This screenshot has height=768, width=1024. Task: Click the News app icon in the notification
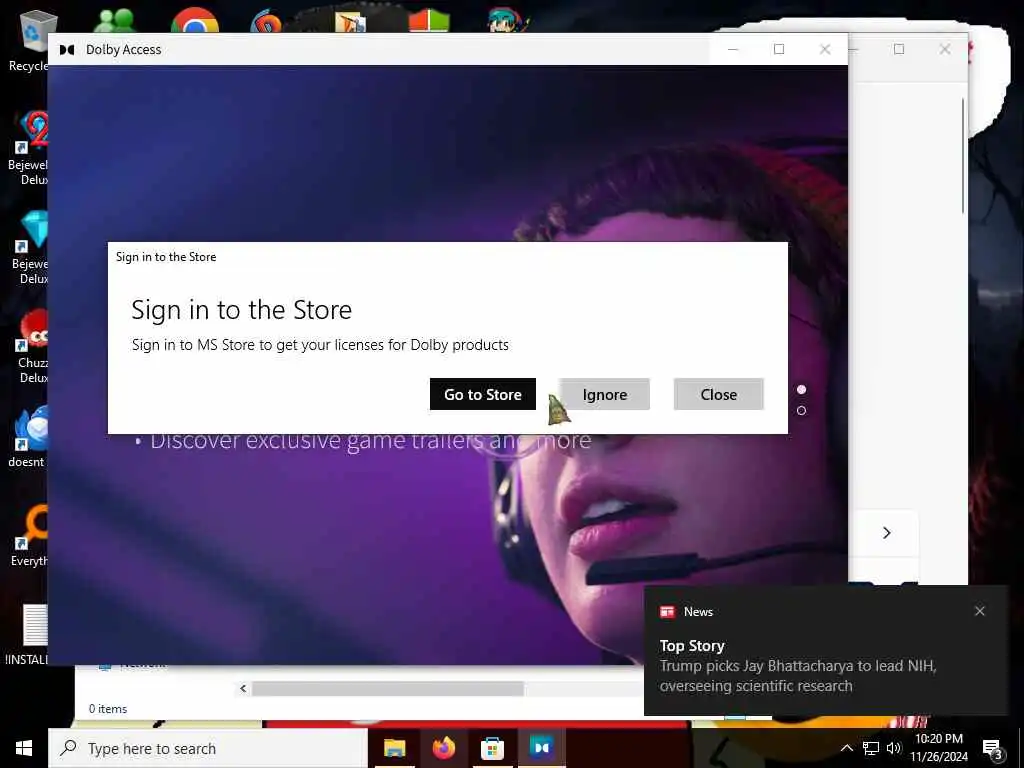click(667, 612)
